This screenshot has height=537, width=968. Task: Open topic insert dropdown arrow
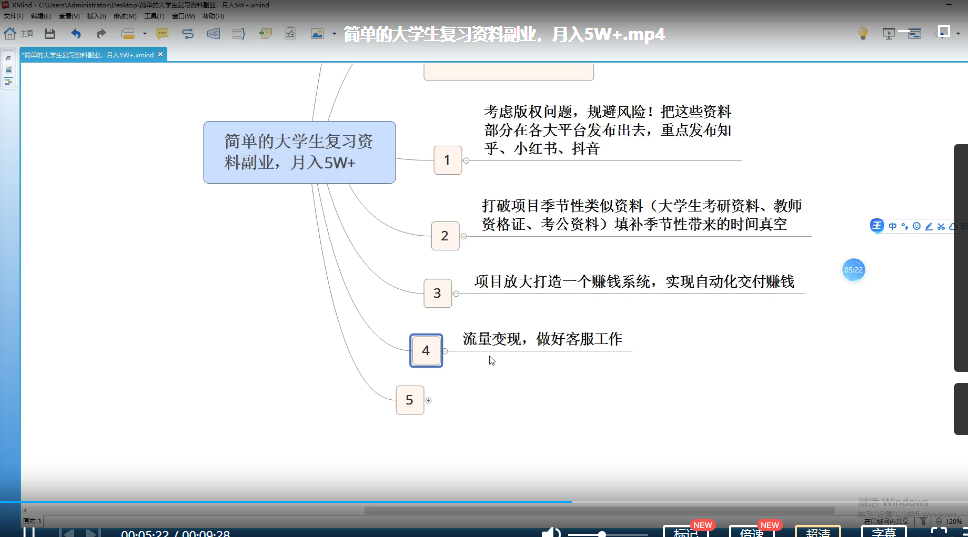click(x=144, y=33)
